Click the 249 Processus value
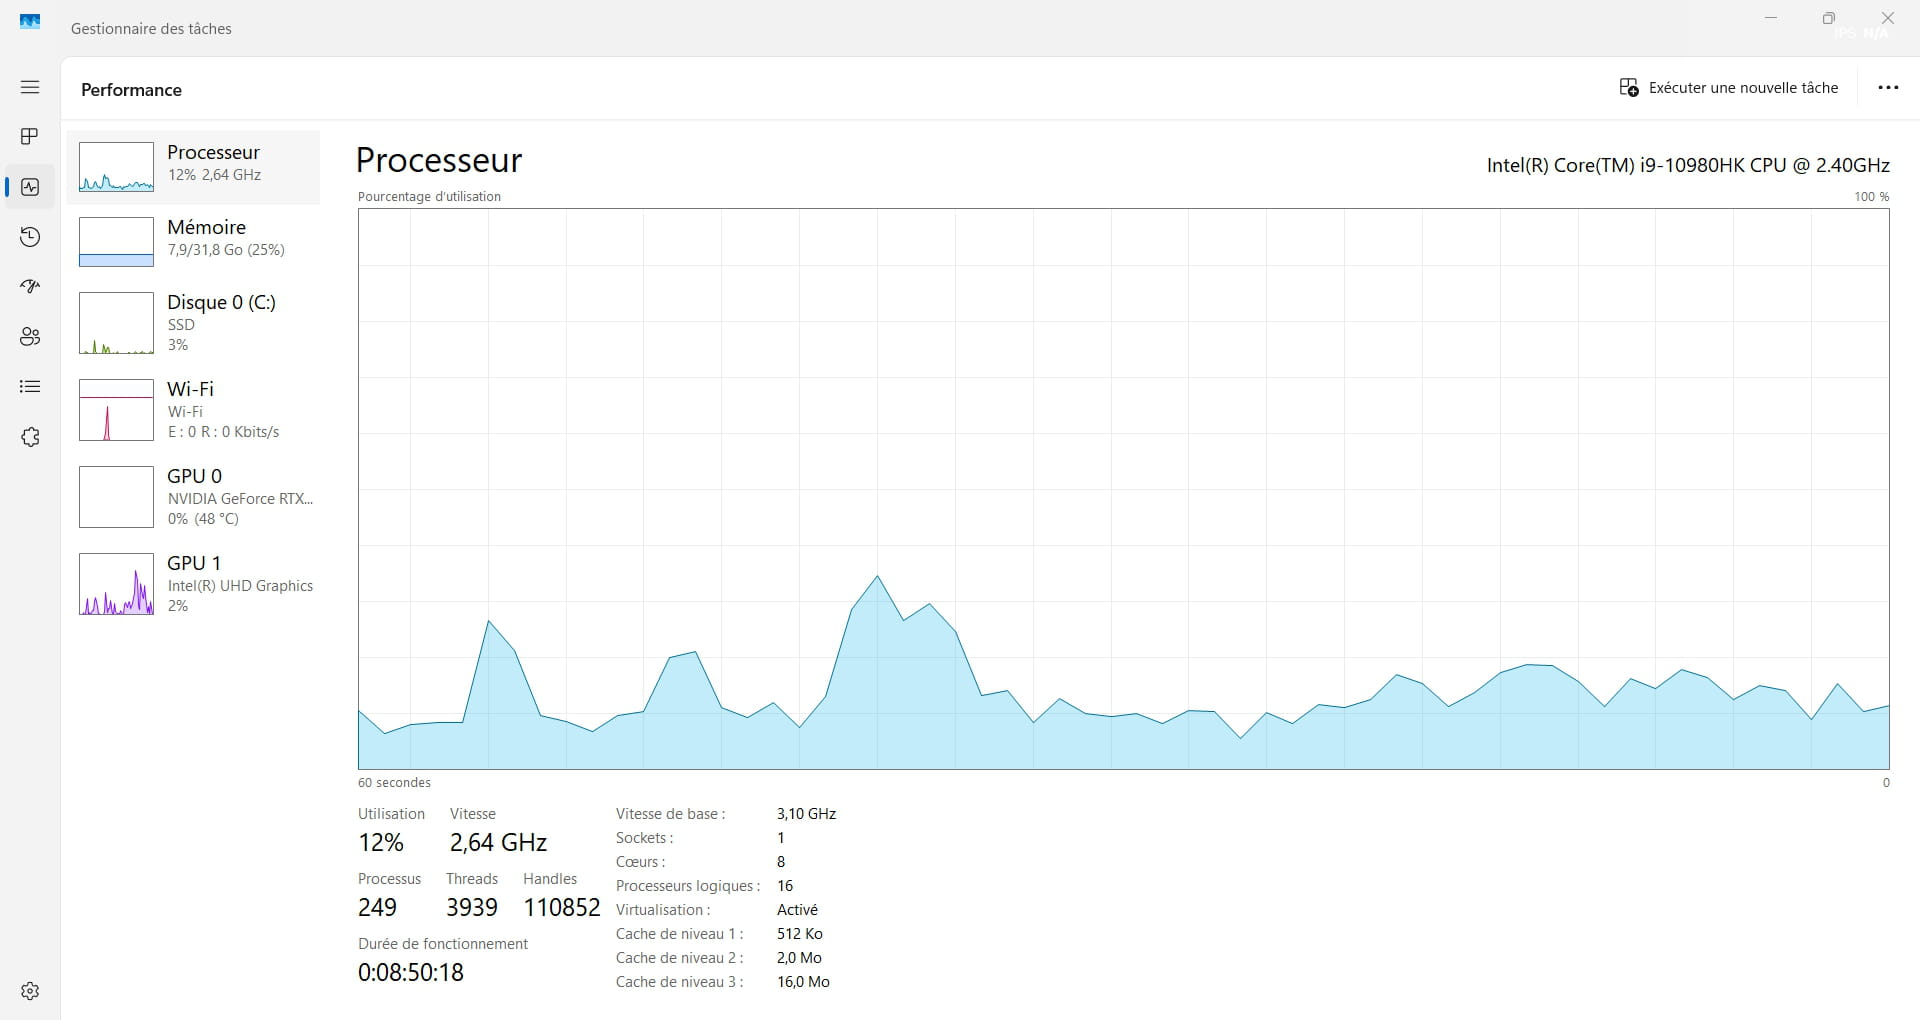The height and width of the screenshot is (1020, 1920). (x=377, y=908)
